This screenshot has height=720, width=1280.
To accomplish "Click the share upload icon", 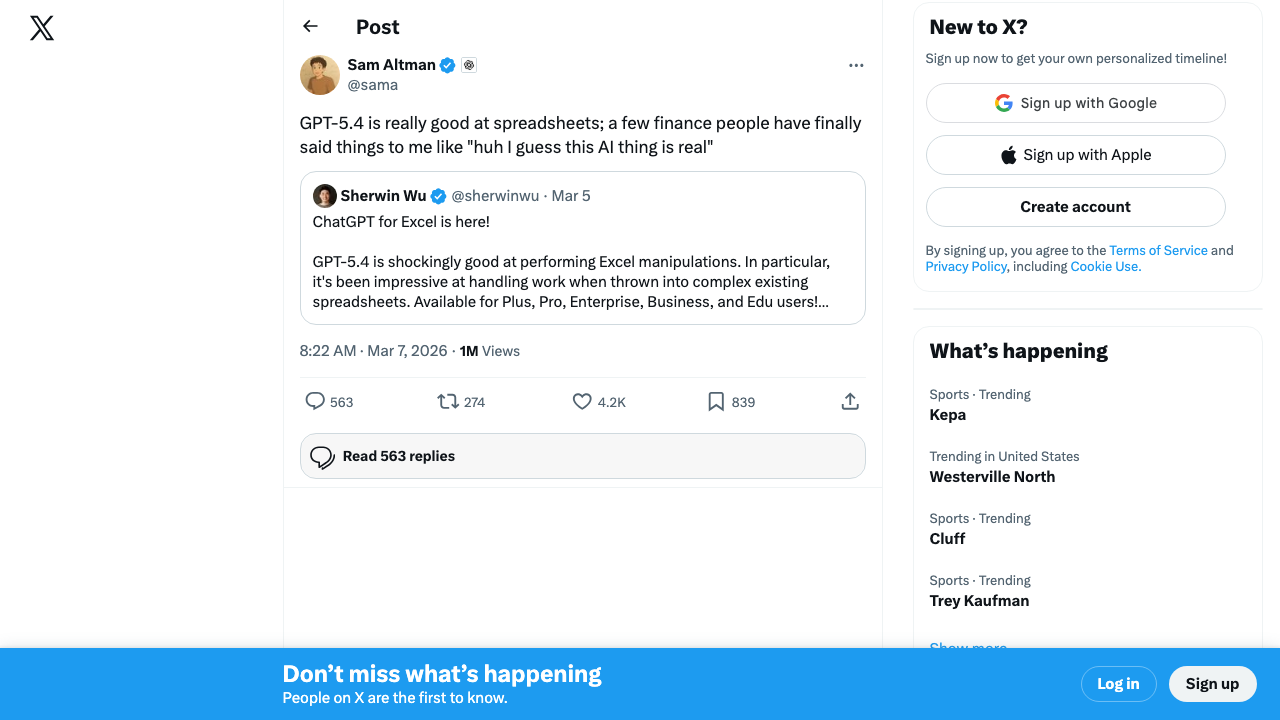I will 850,402.
